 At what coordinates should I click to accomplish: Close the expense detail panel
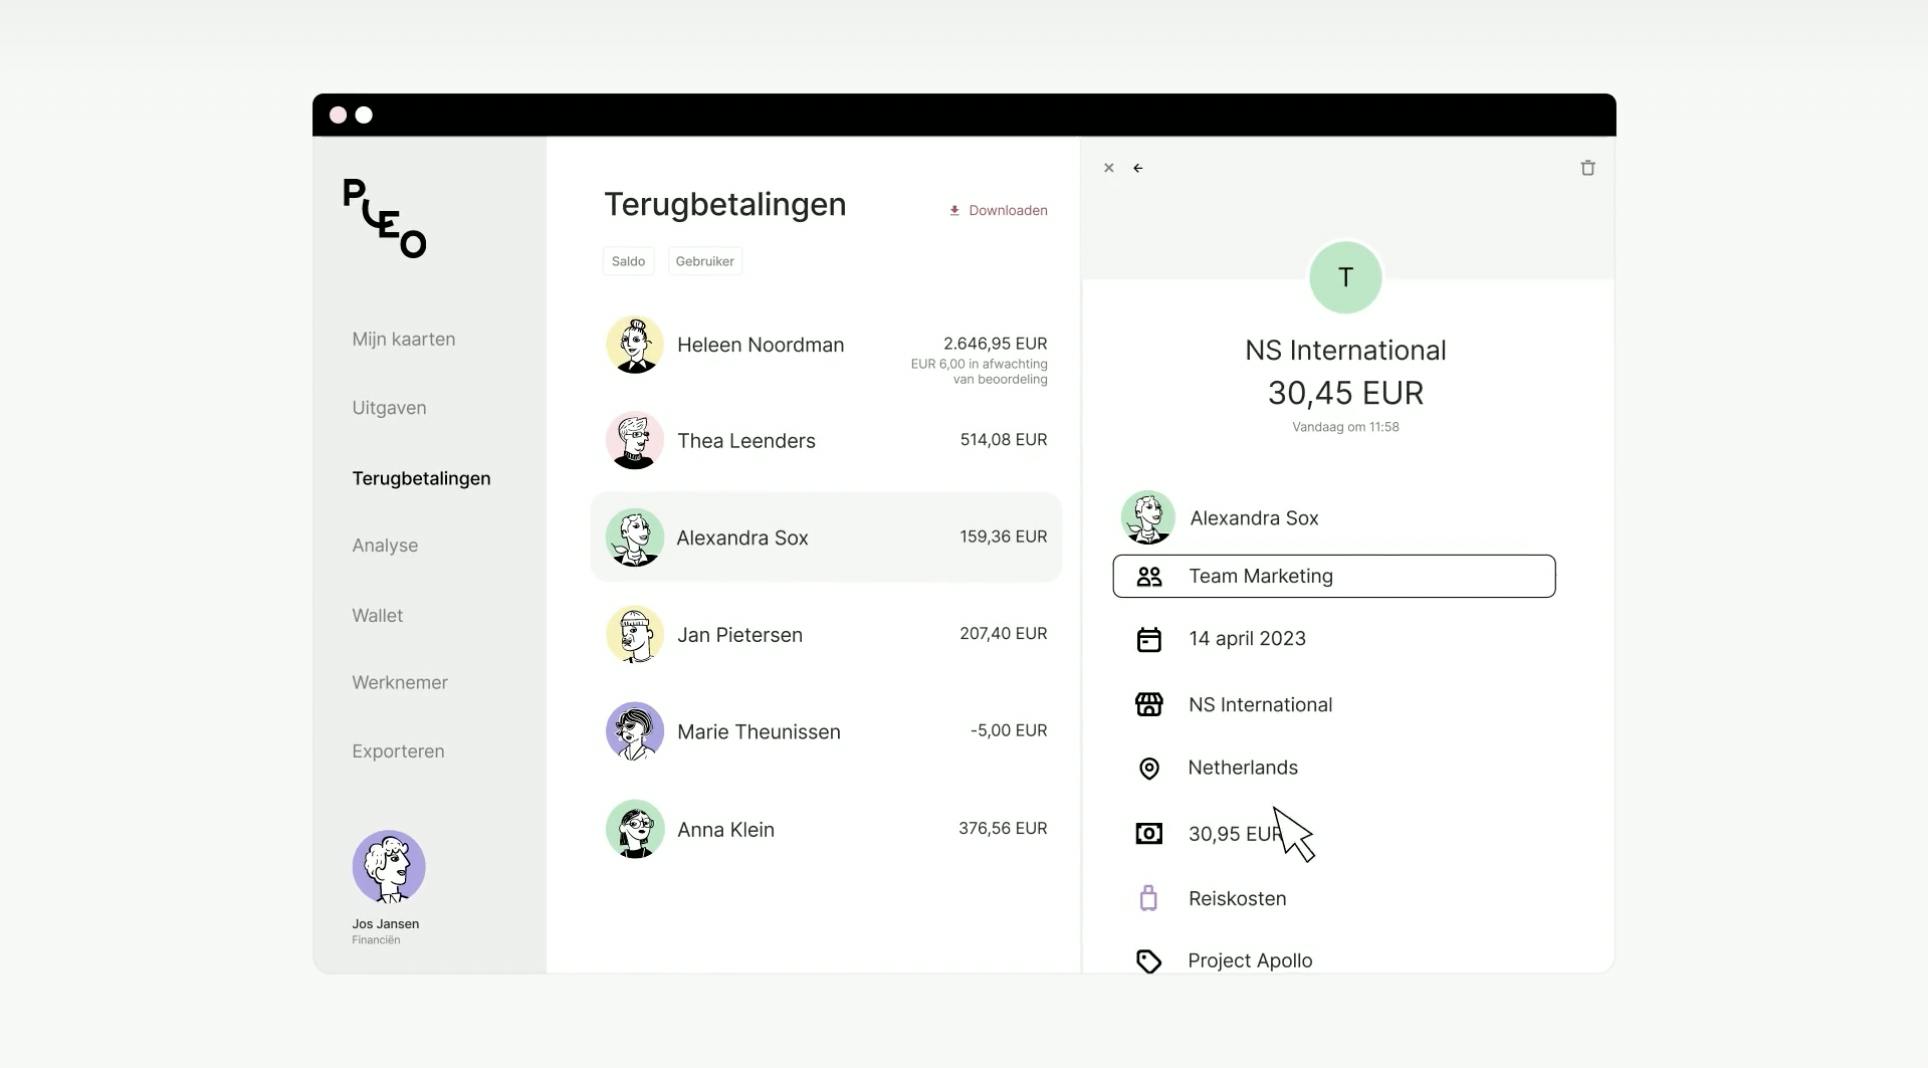coord(1108,168)
